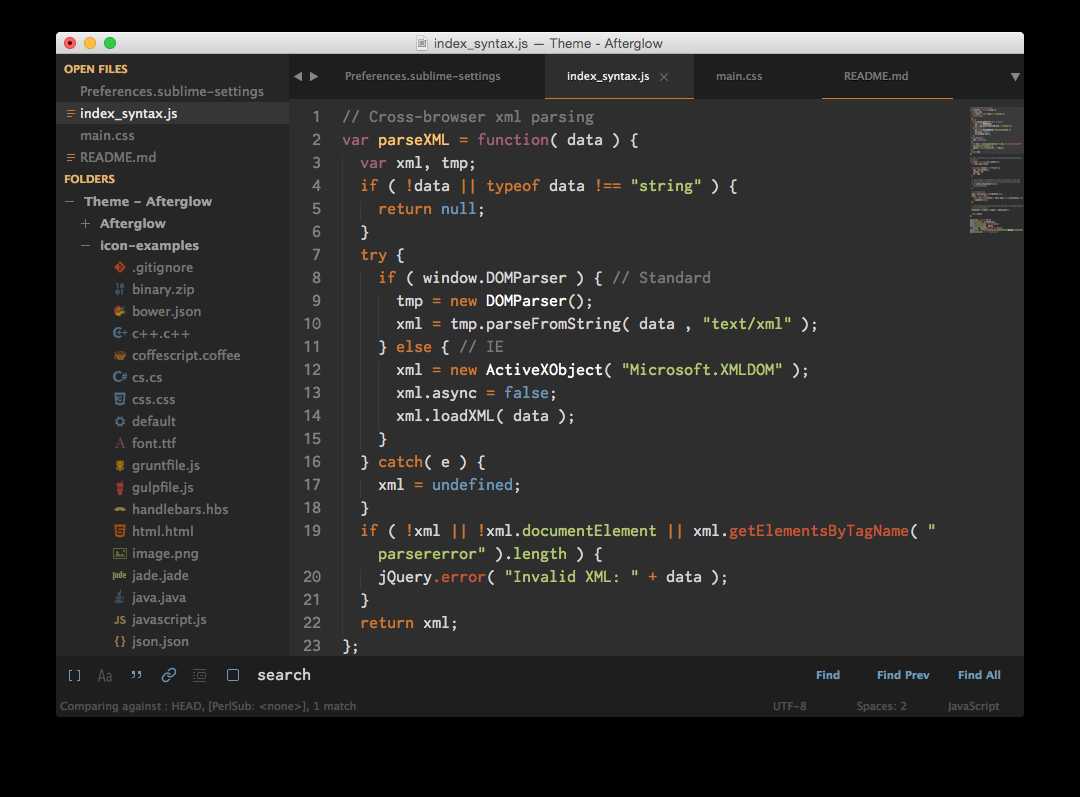The image size is (1080, 797).
Task: Click the Find All button
Action: (979, 675)
